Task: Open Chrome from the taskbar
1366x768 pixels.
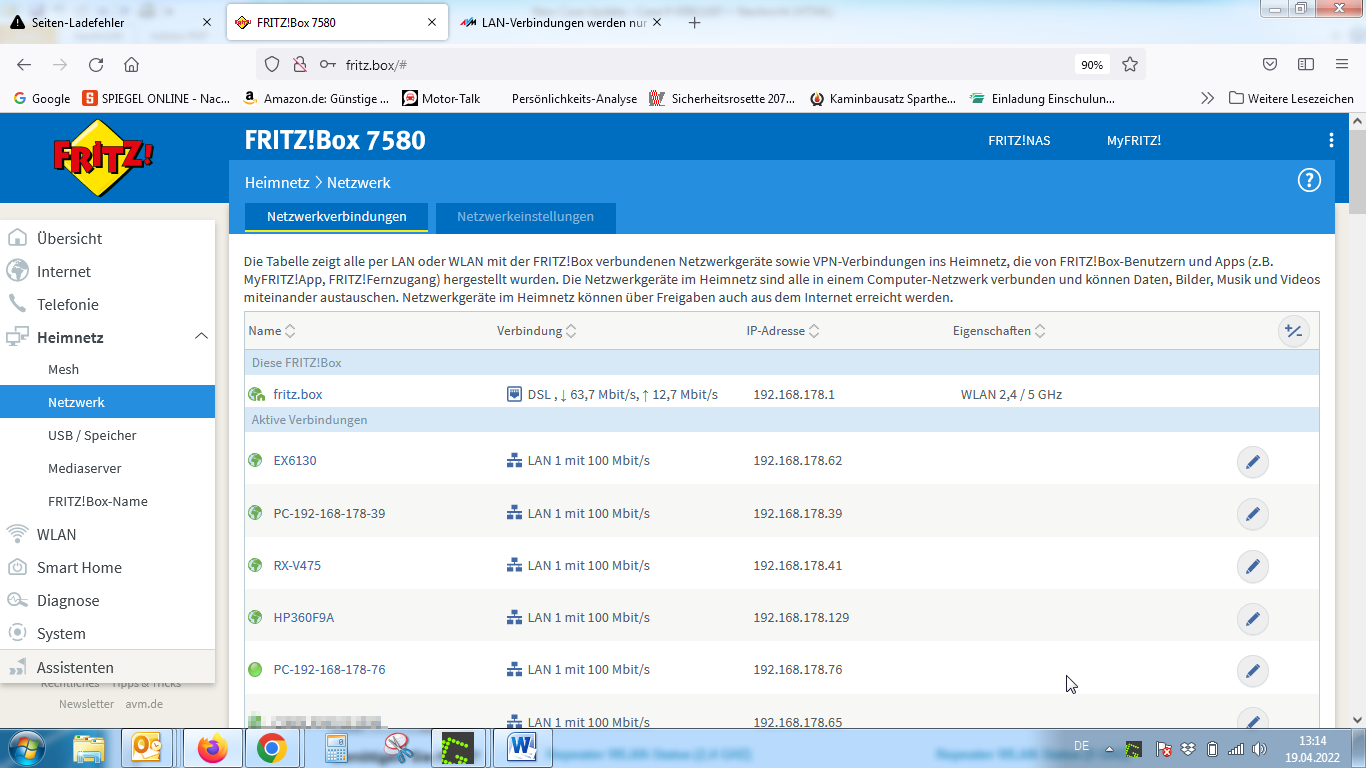Action: coord(271,748)
